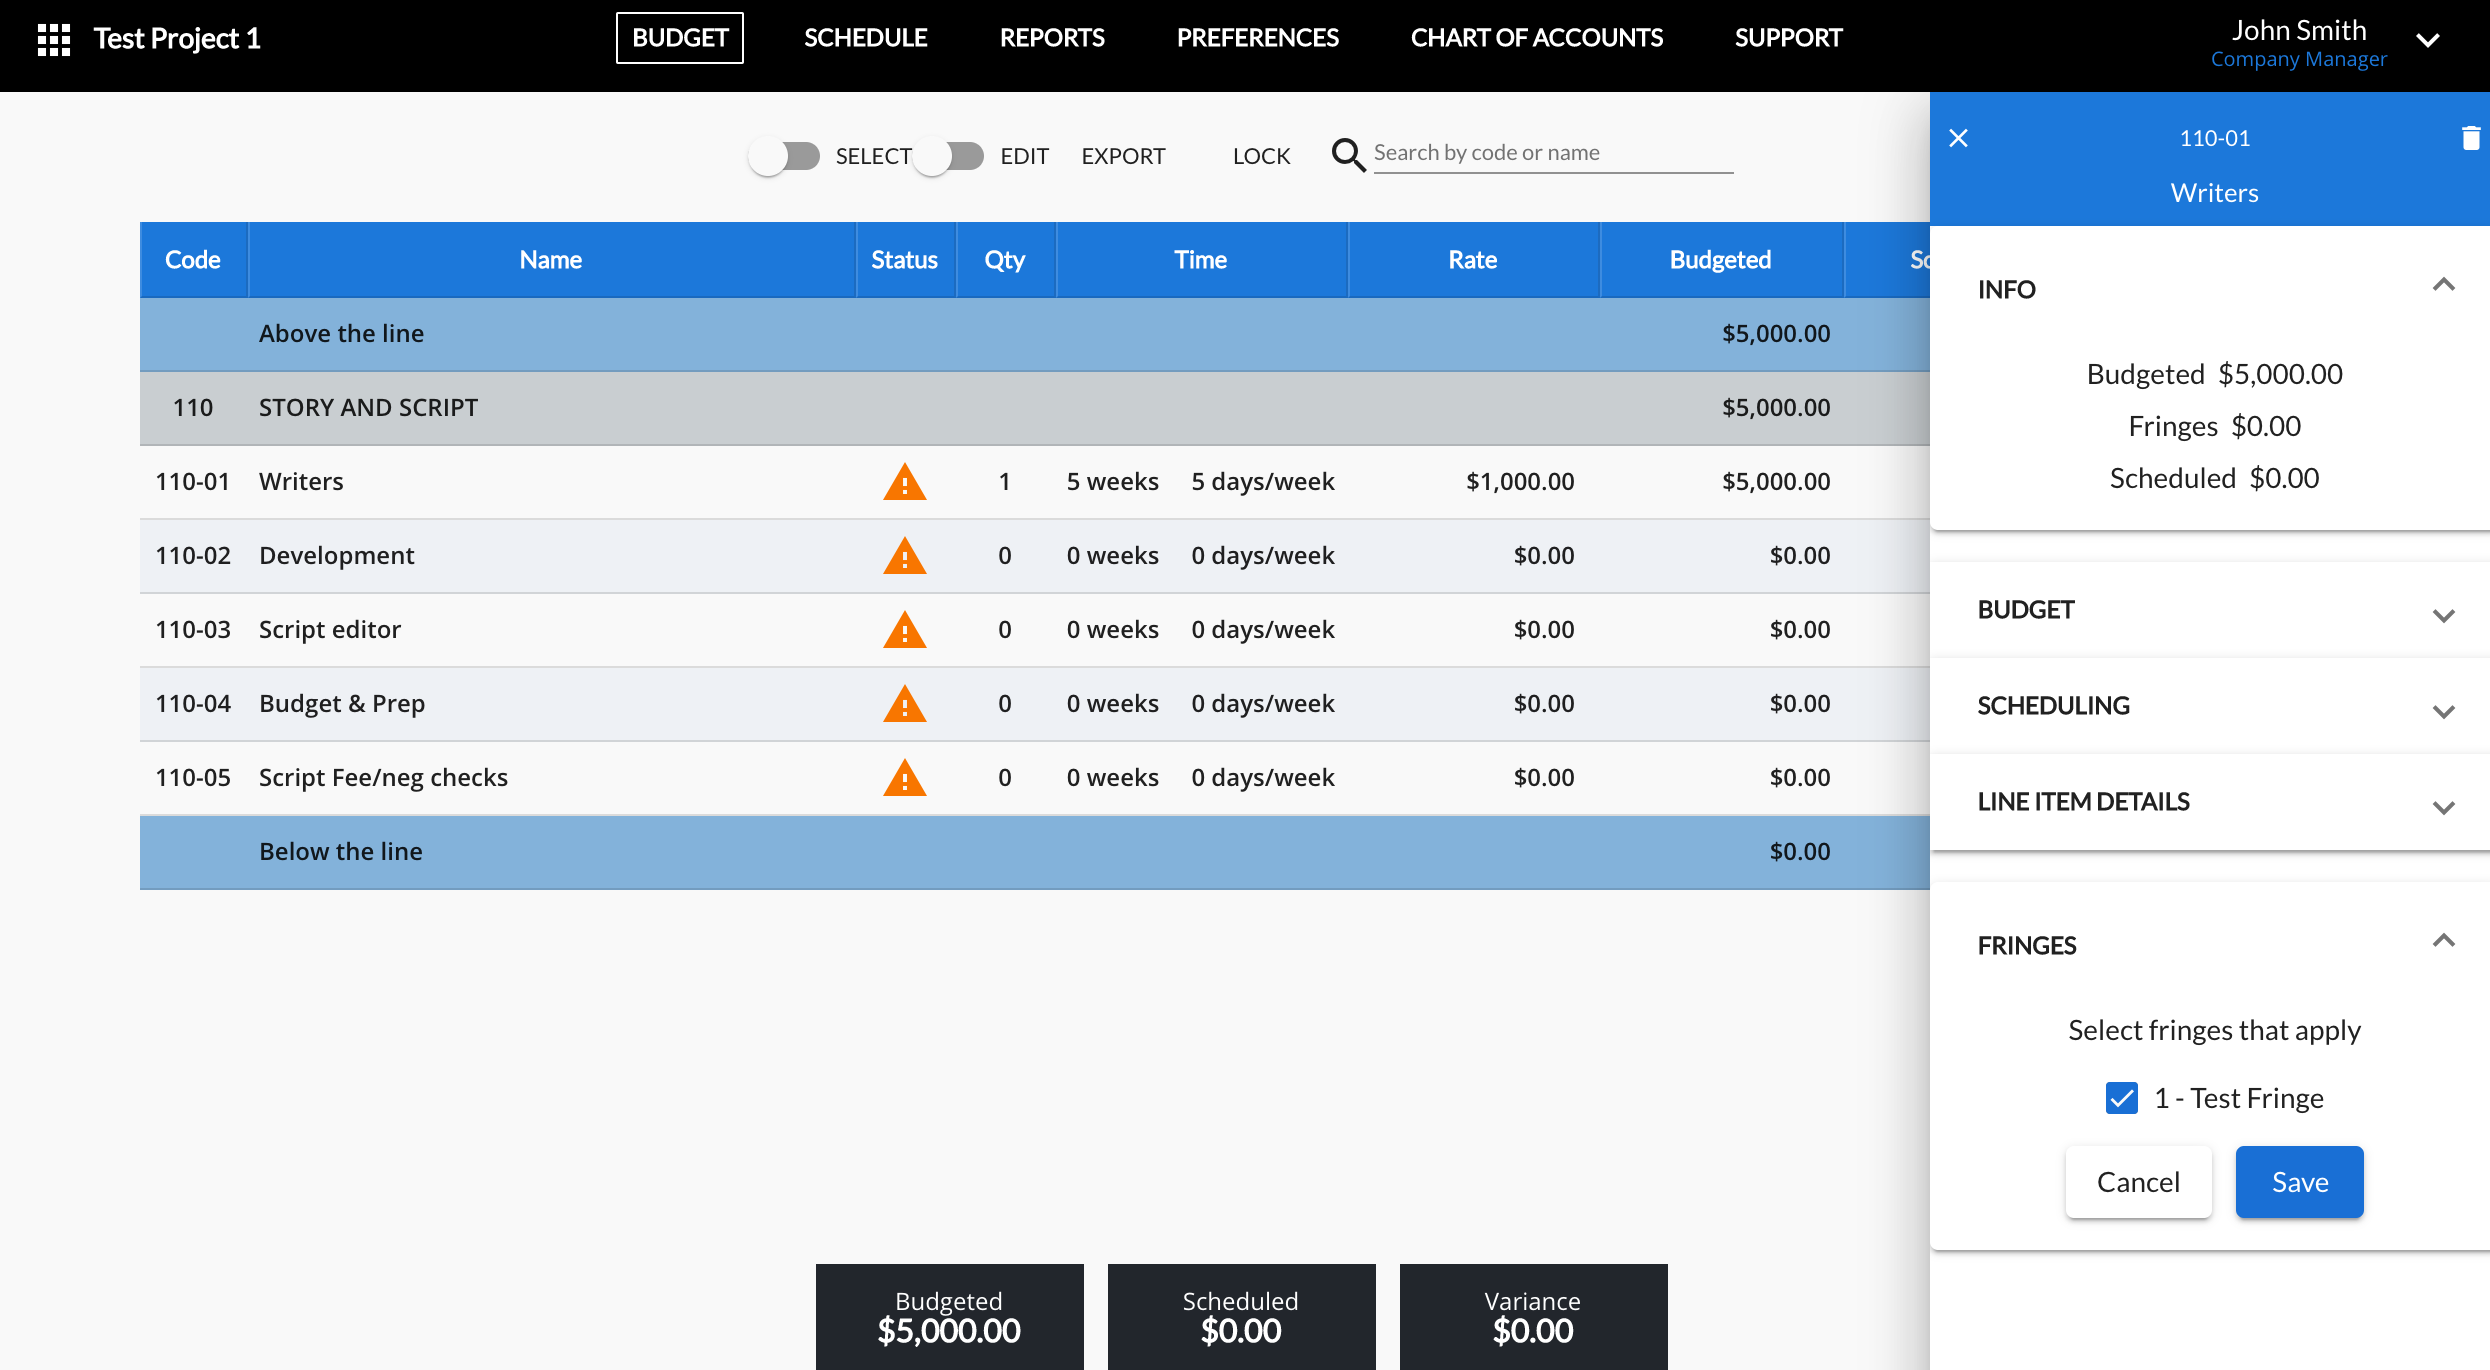
Task: Open the apps grid menu icon
Action: (x=54, y=39)
